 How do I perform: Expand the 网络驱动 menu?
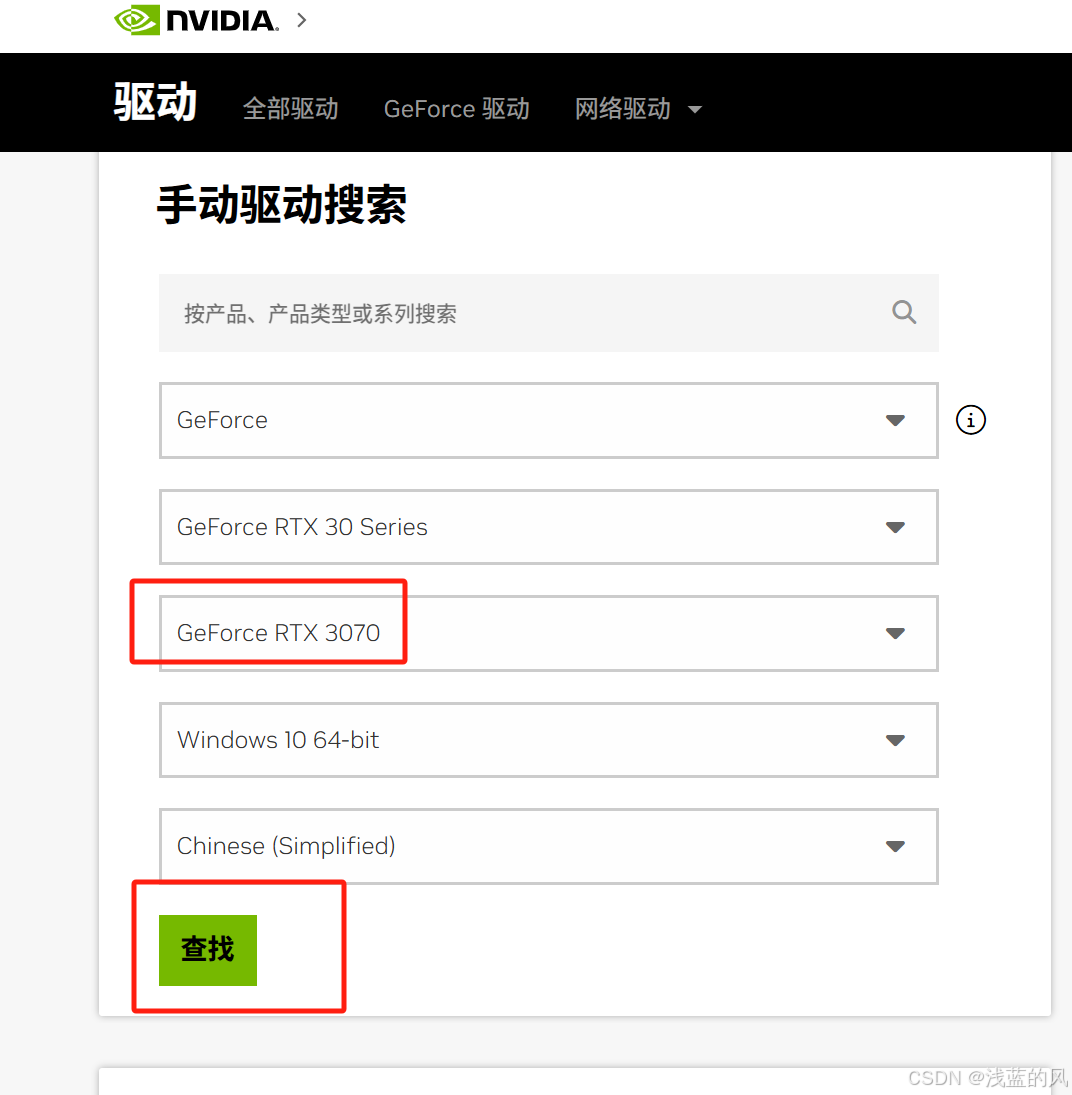click(638, 108)
